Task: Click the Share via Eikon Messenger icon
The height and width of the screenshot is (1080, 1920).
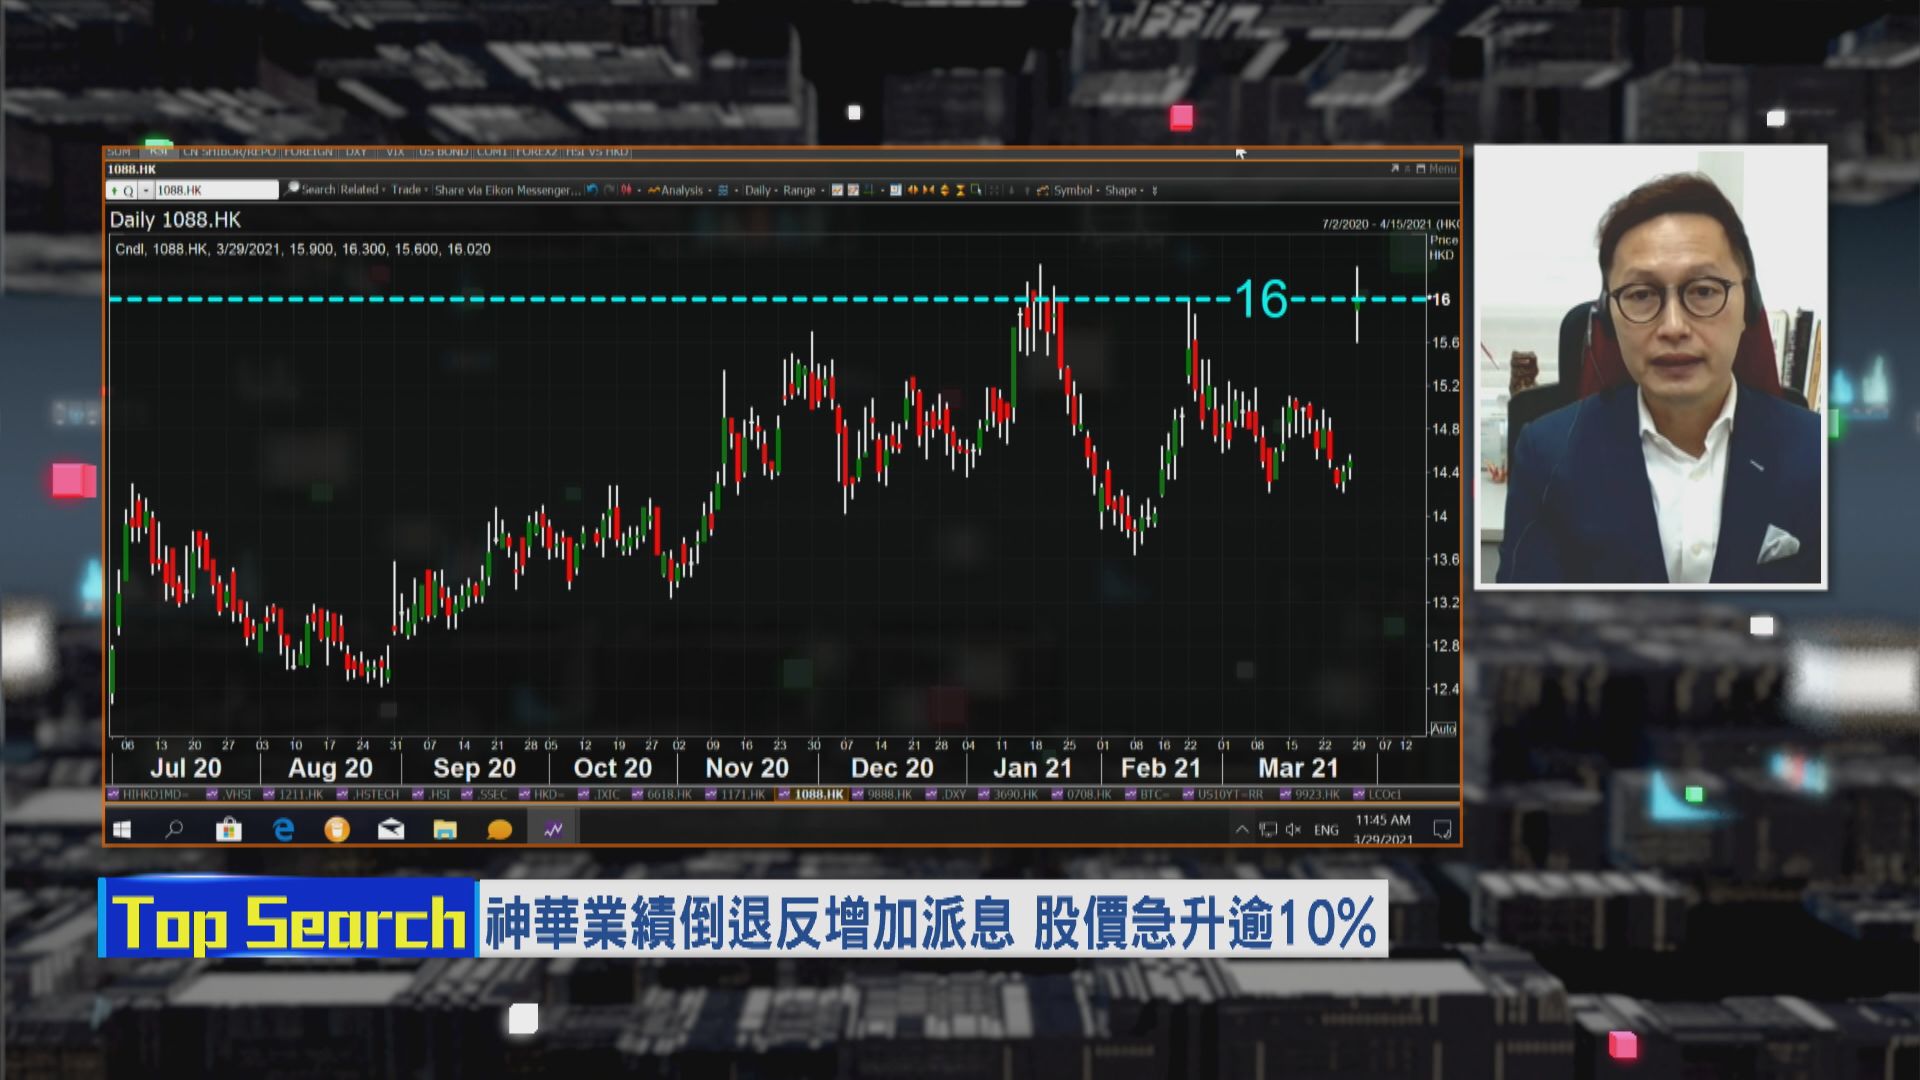Action: pos(505,190)
